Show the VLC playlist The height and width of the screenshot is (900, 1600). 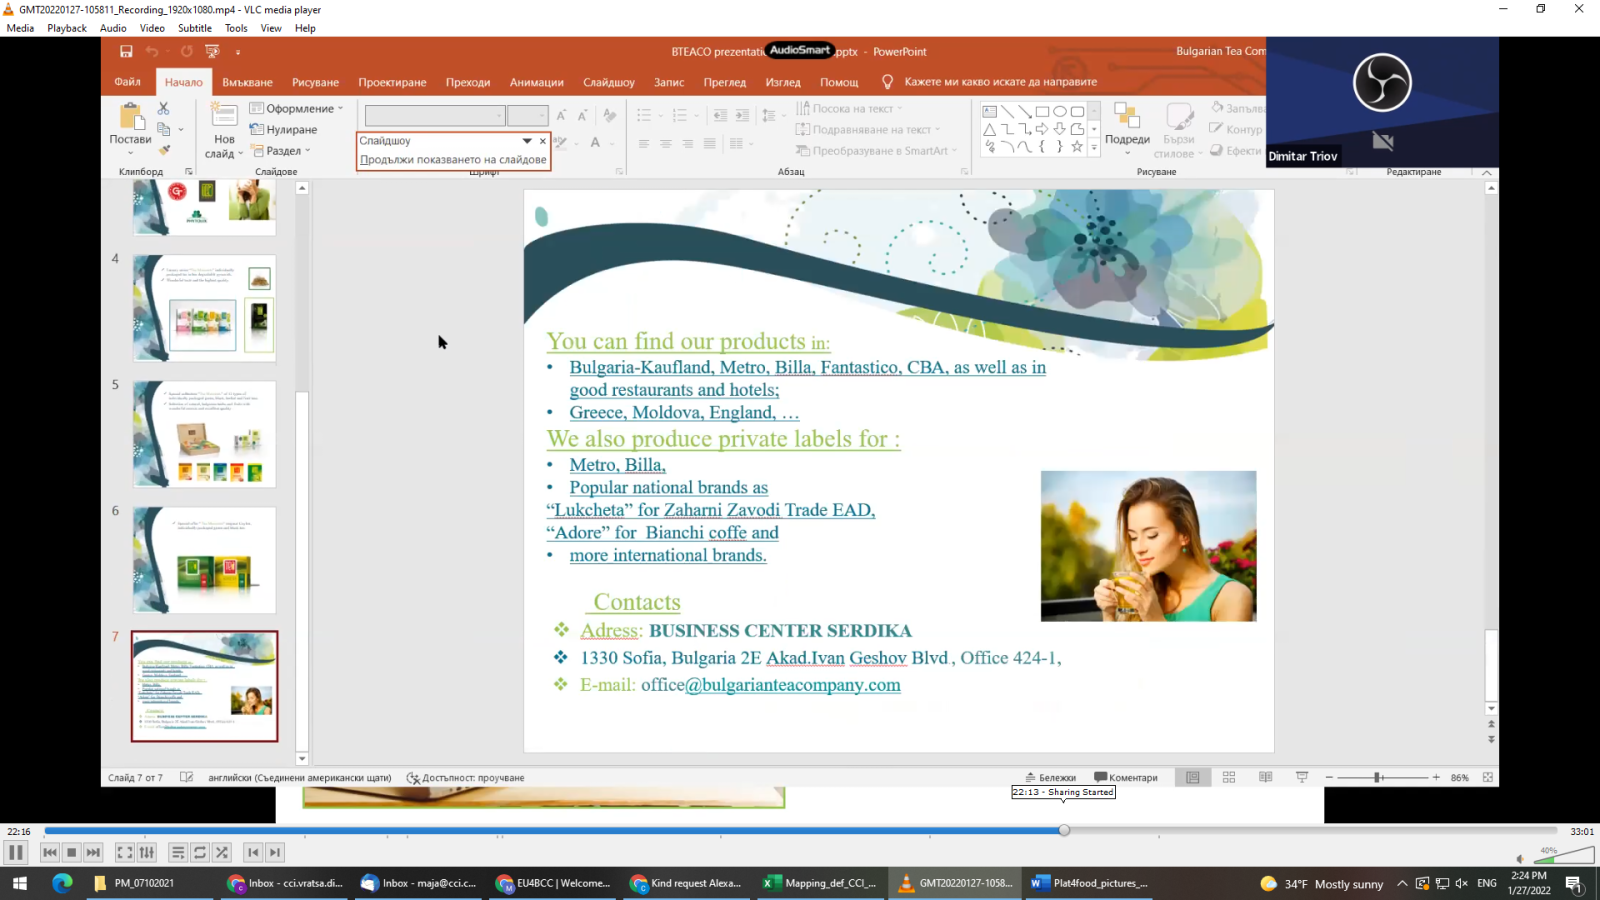178,852
